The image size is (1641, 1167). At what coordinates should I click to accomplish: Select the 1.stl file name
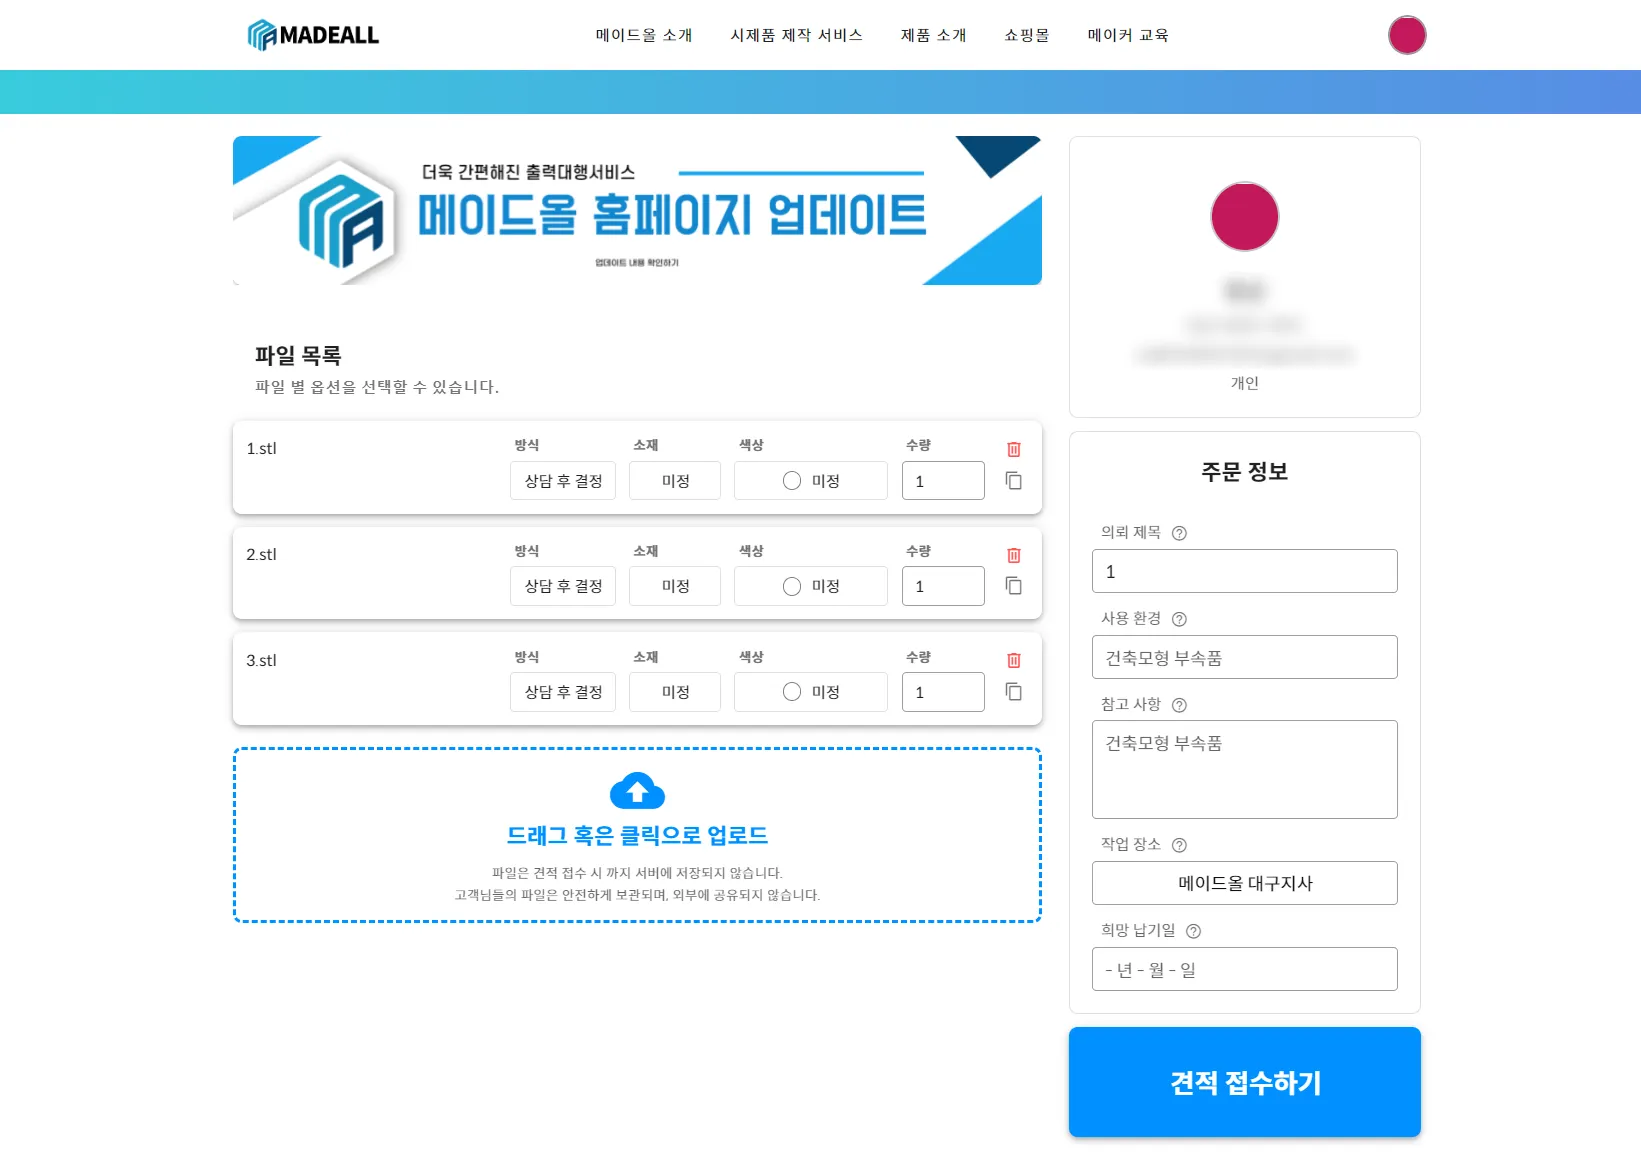pos(261,449)
